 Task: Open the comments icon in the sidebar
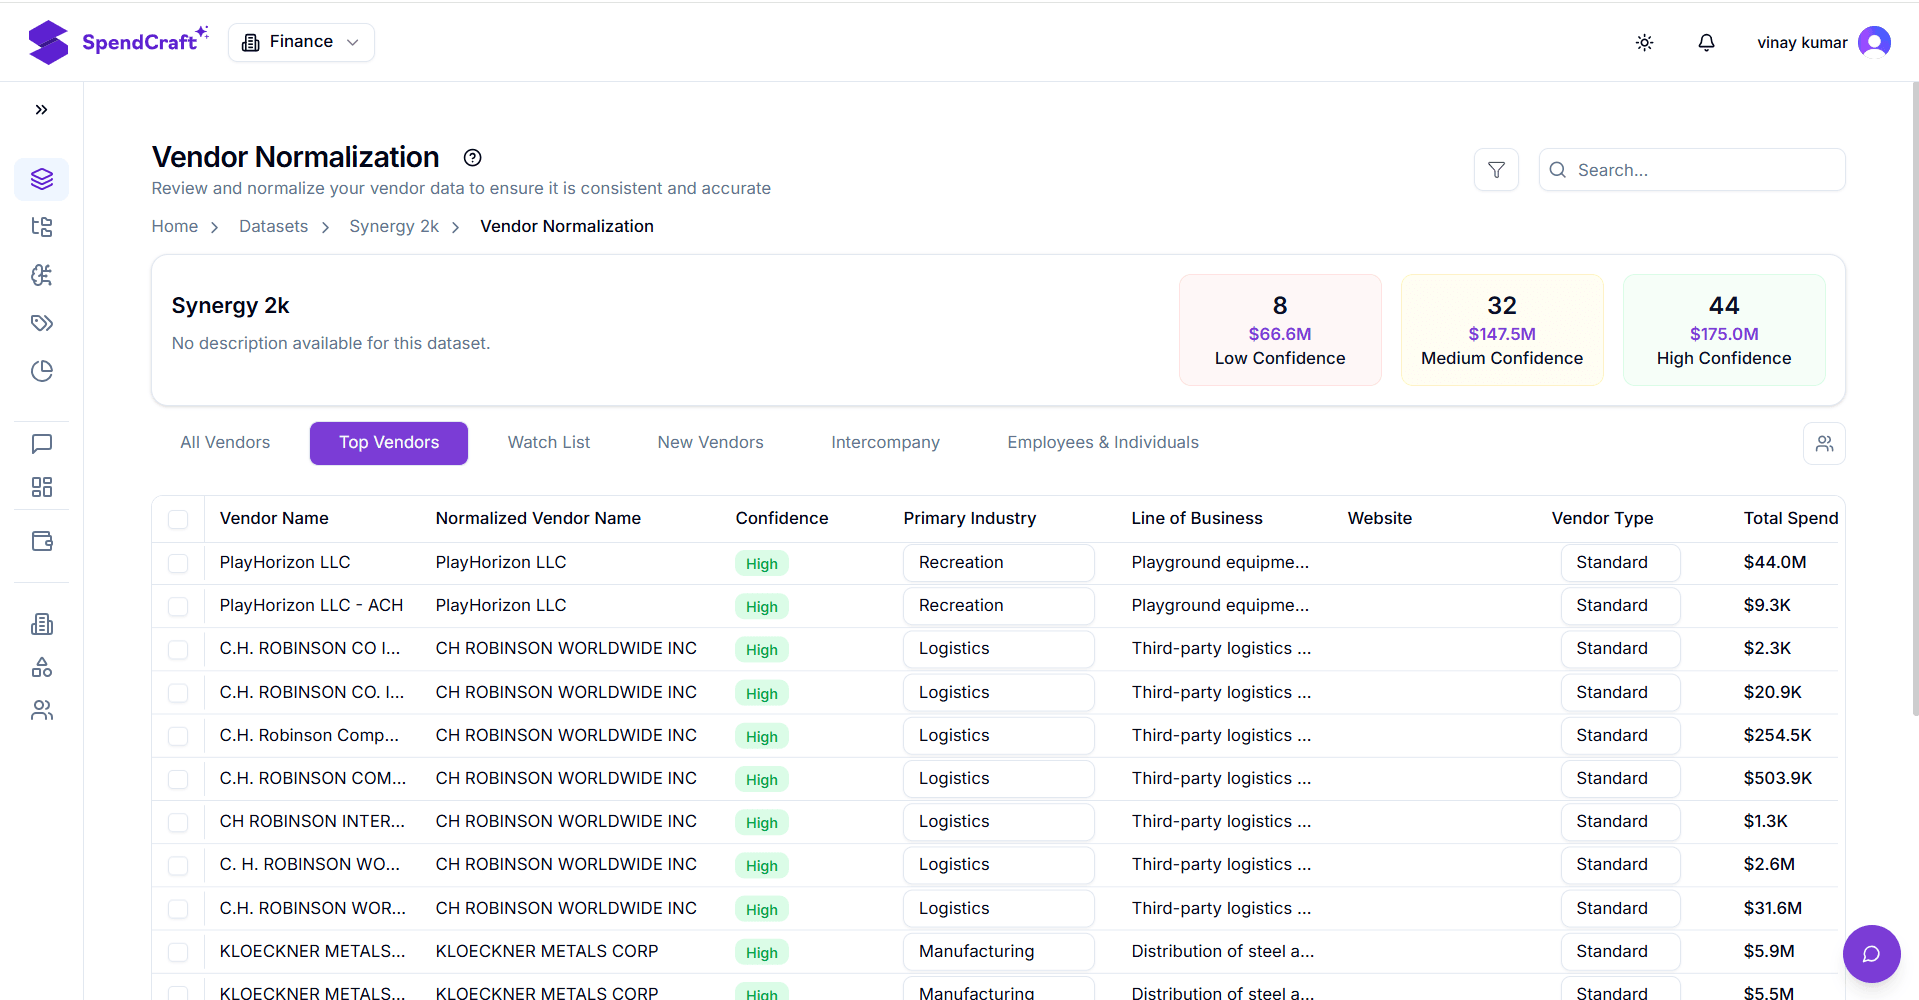coord(41,444)
